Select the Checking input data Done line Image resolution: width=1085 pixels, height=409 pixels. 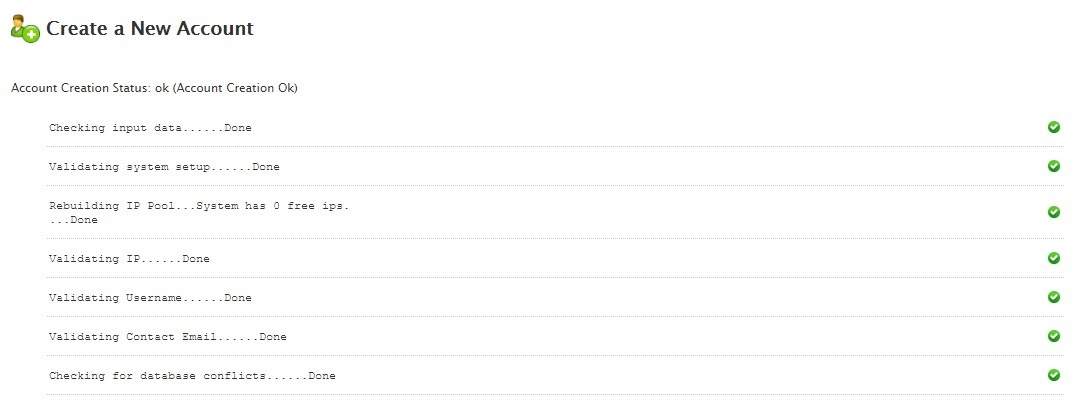150,128
